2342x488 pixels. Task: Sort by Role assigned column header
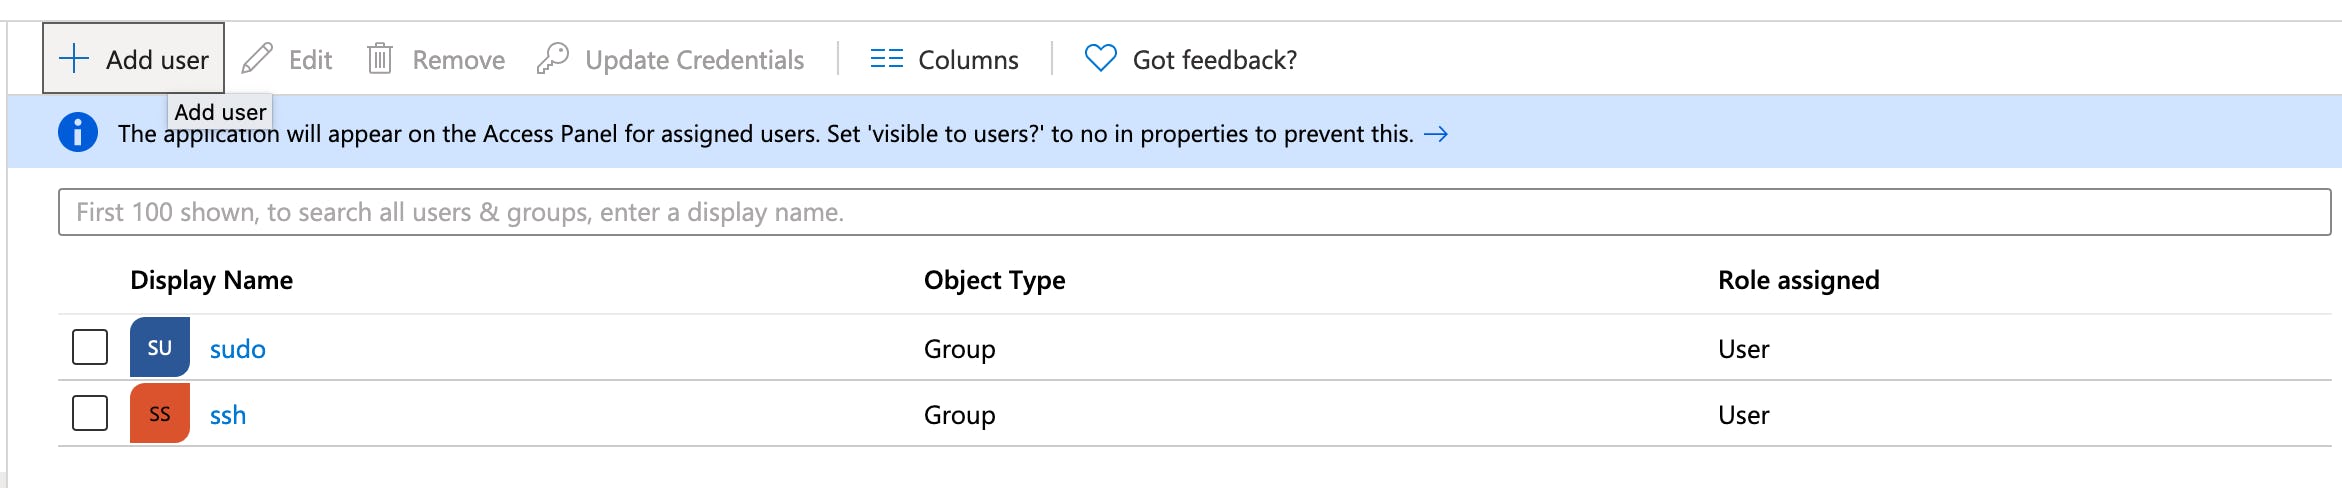click(1798, 280)
